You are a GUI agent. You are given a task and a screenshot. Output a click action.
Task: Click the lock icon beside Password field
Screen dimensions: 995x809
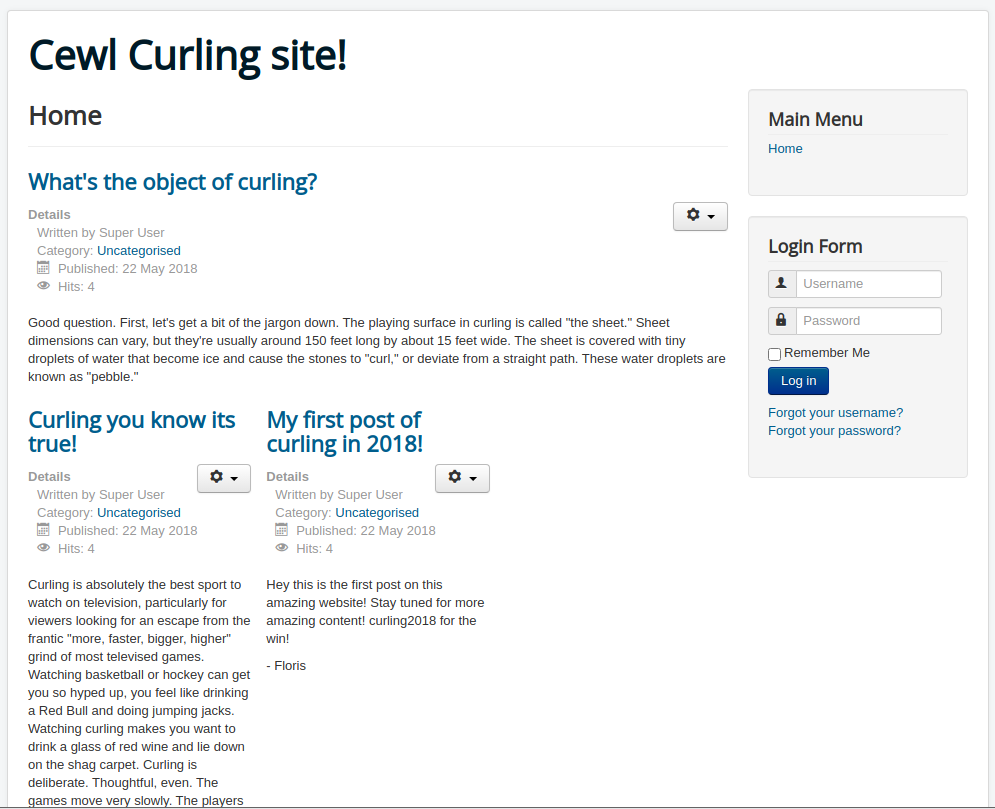pos(781,320)
